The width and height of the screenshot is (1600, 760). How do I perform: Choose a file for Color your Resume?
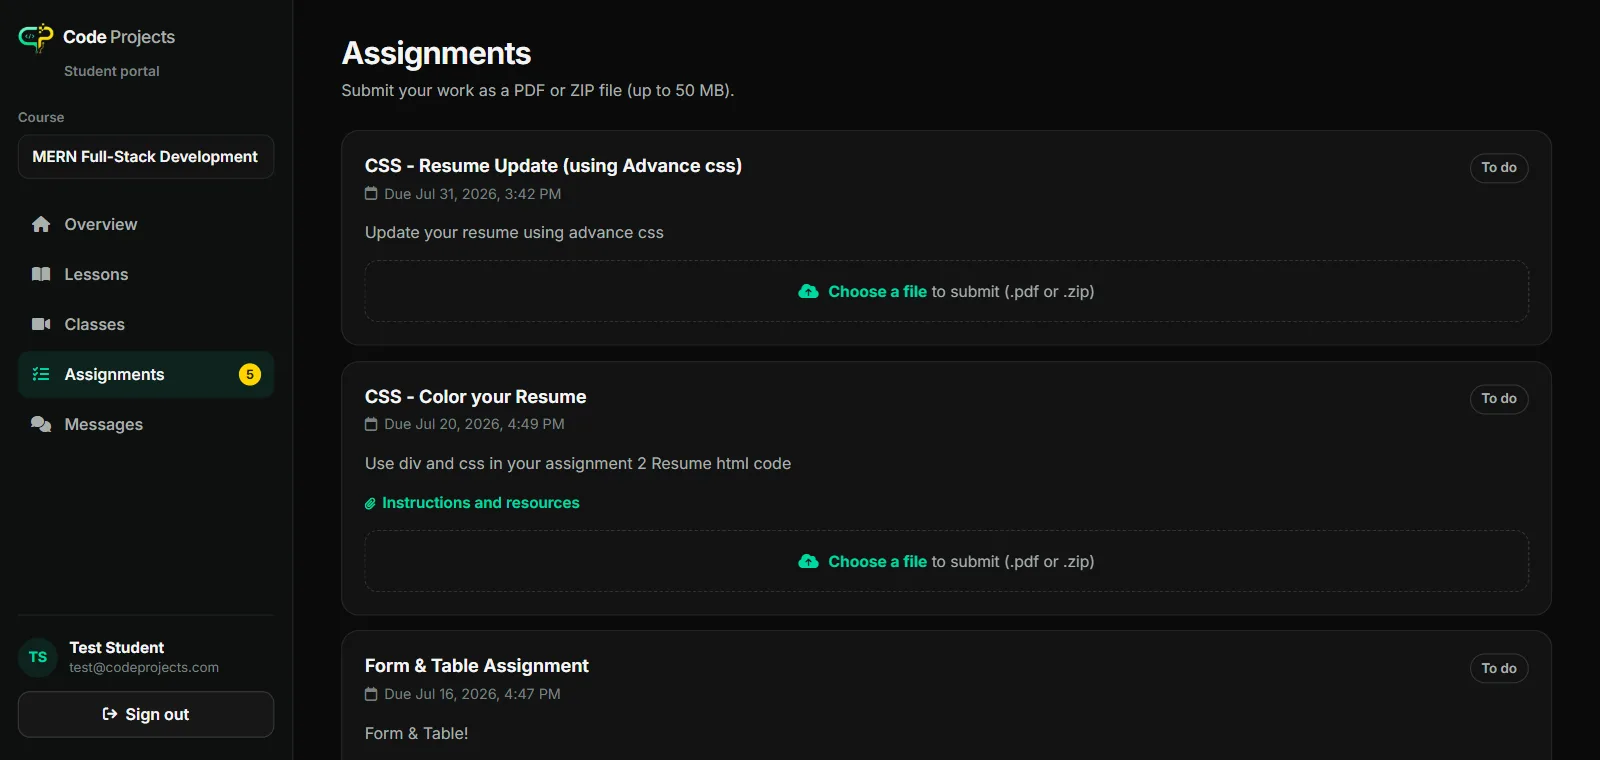tap(877, 561)
